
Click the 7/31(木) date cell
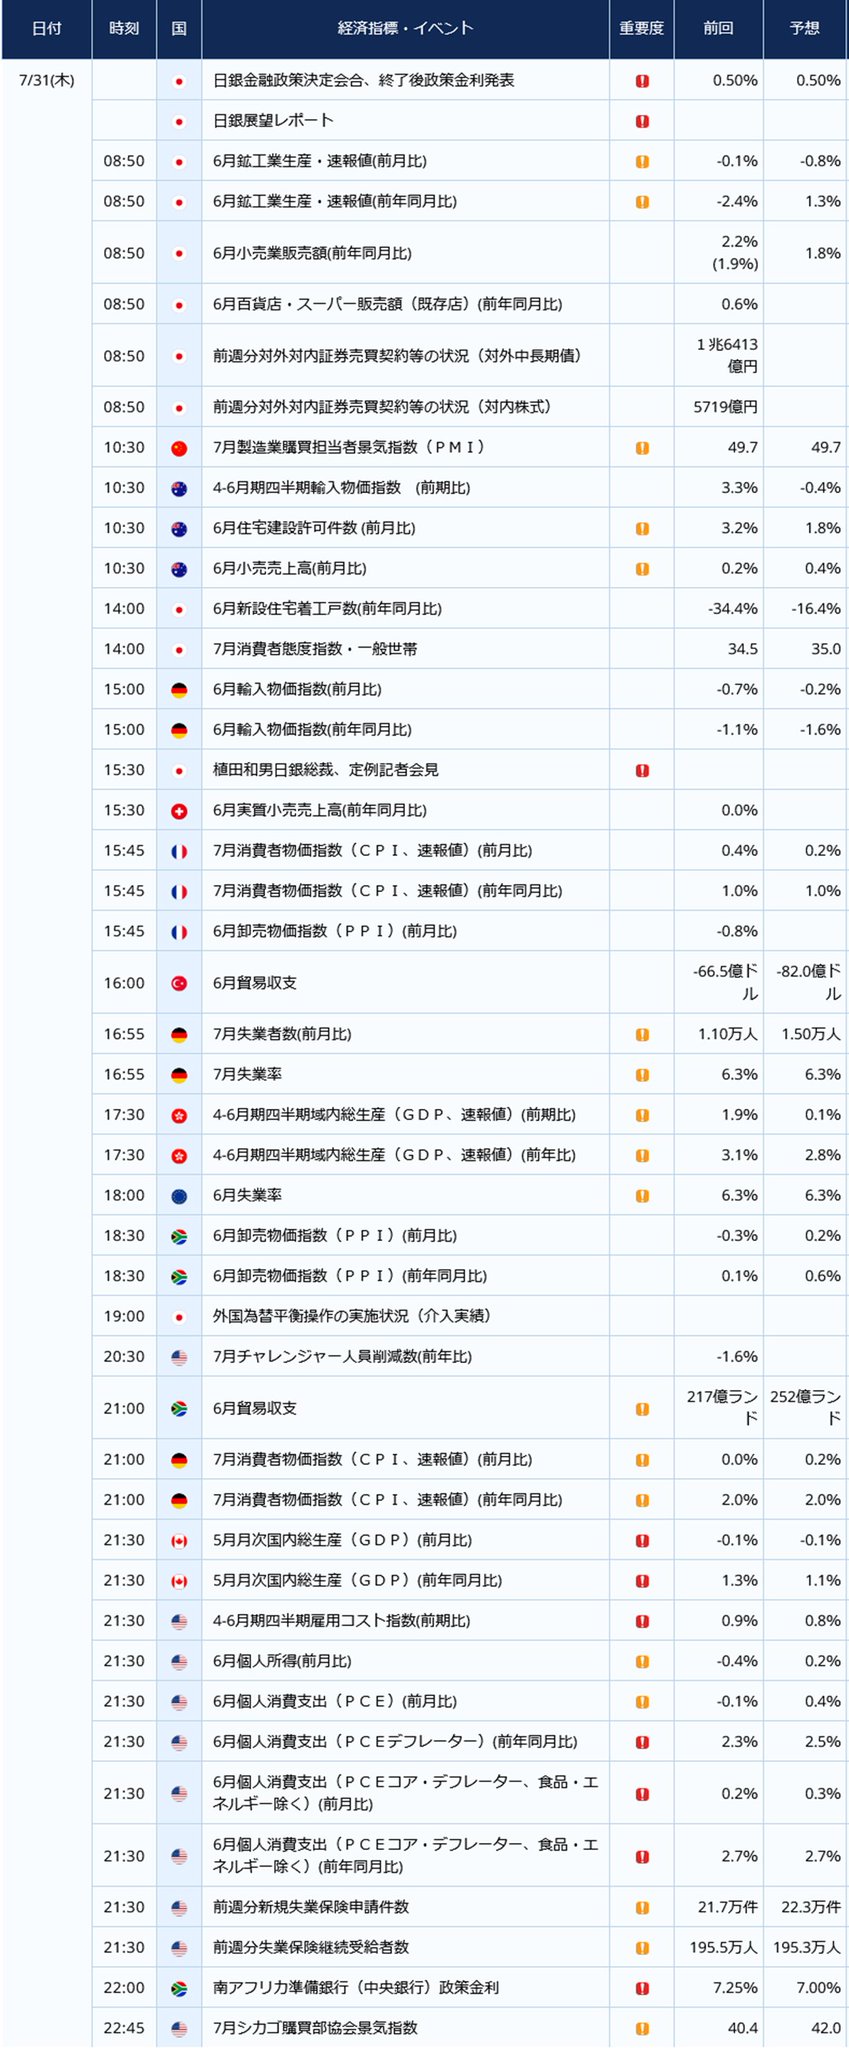(x=46, y=80)
